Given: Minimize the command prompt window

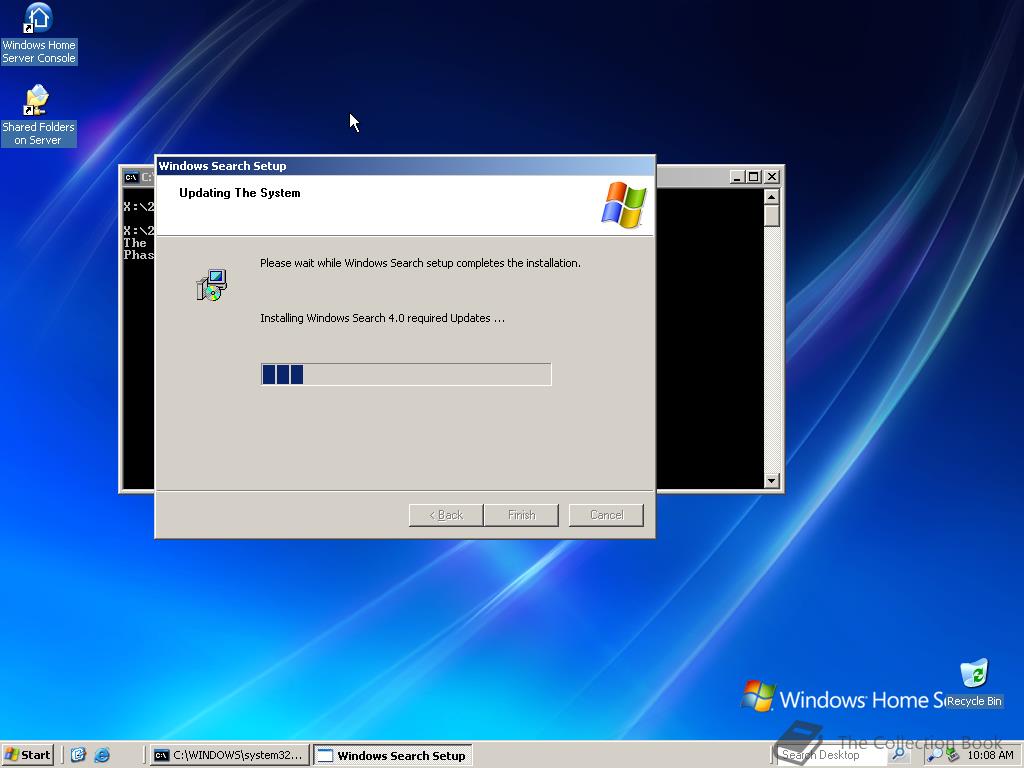Looking at the screenshot, I should click(737, 177).
